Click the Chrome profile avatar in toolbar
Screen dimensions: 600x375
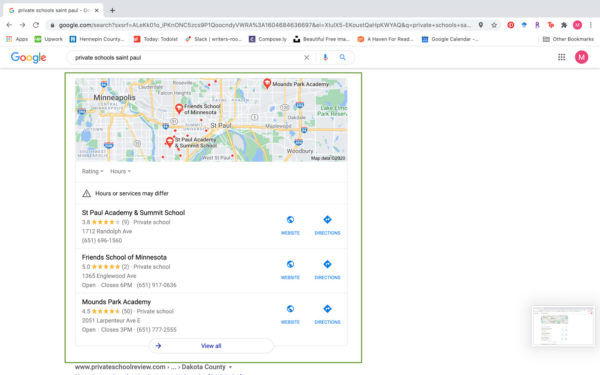click(577, 25)
